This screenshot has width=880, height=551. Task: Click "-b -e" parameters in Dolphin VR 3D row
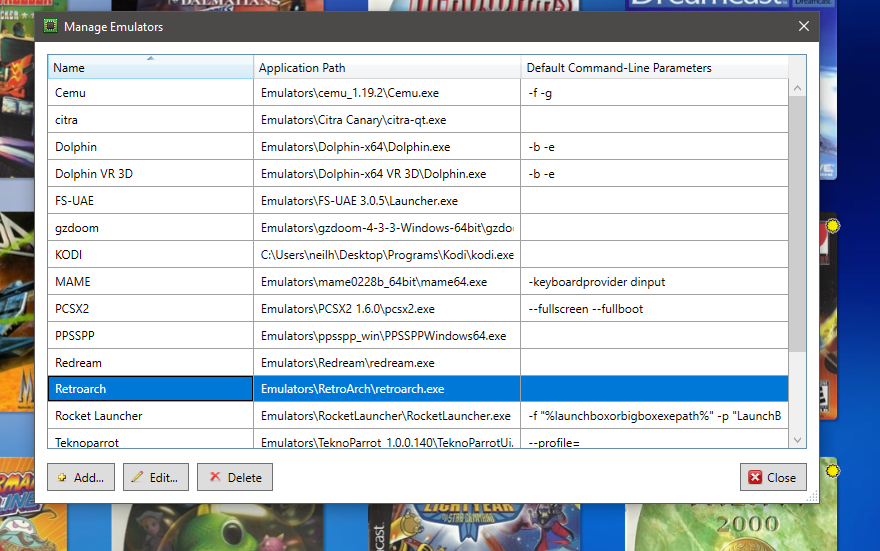pyautogui.click(x=654, y=173)
